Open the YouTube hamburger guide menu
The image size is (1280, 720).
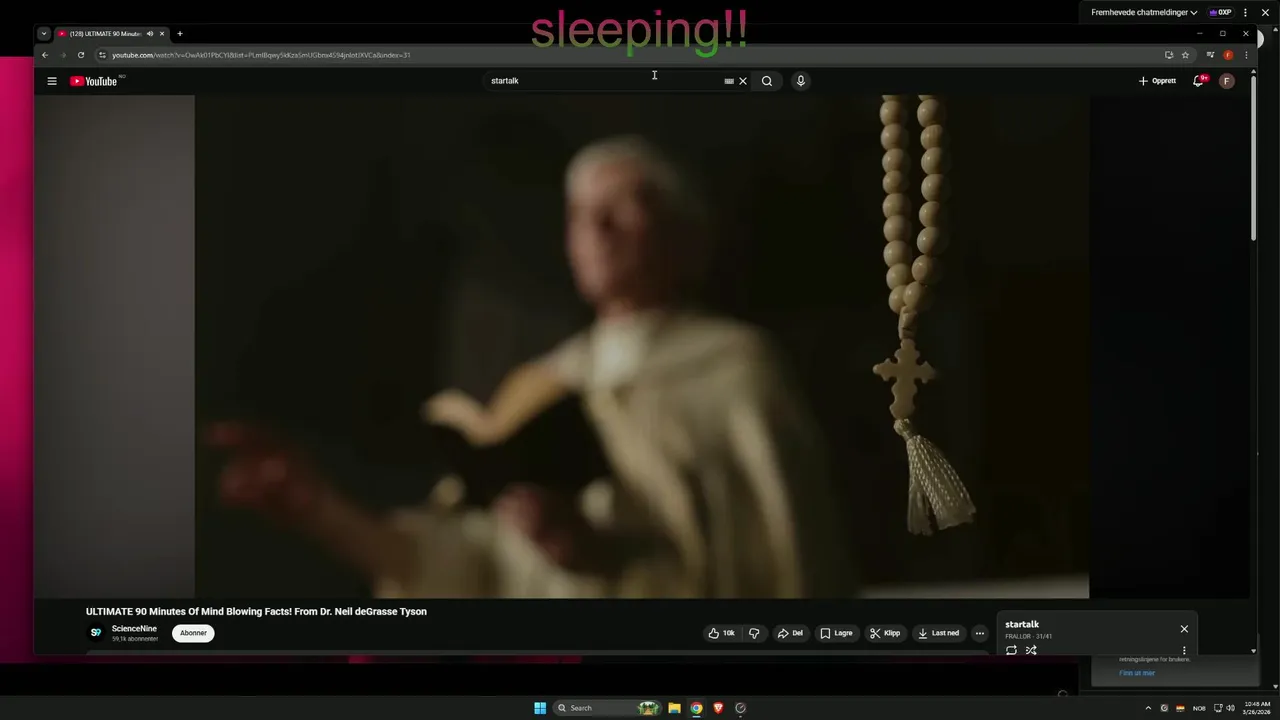pos(52,81)
